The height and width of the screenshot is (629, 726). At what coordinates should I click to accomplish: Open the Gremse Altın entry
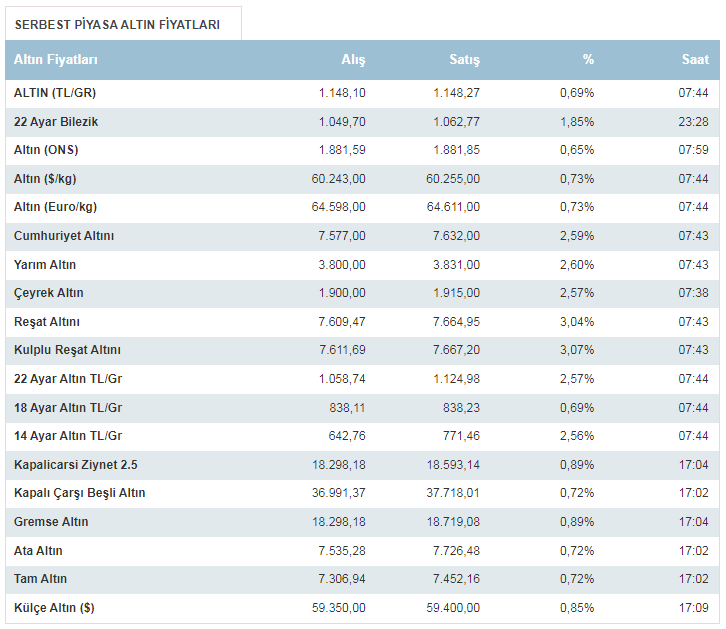click(51, 522)
